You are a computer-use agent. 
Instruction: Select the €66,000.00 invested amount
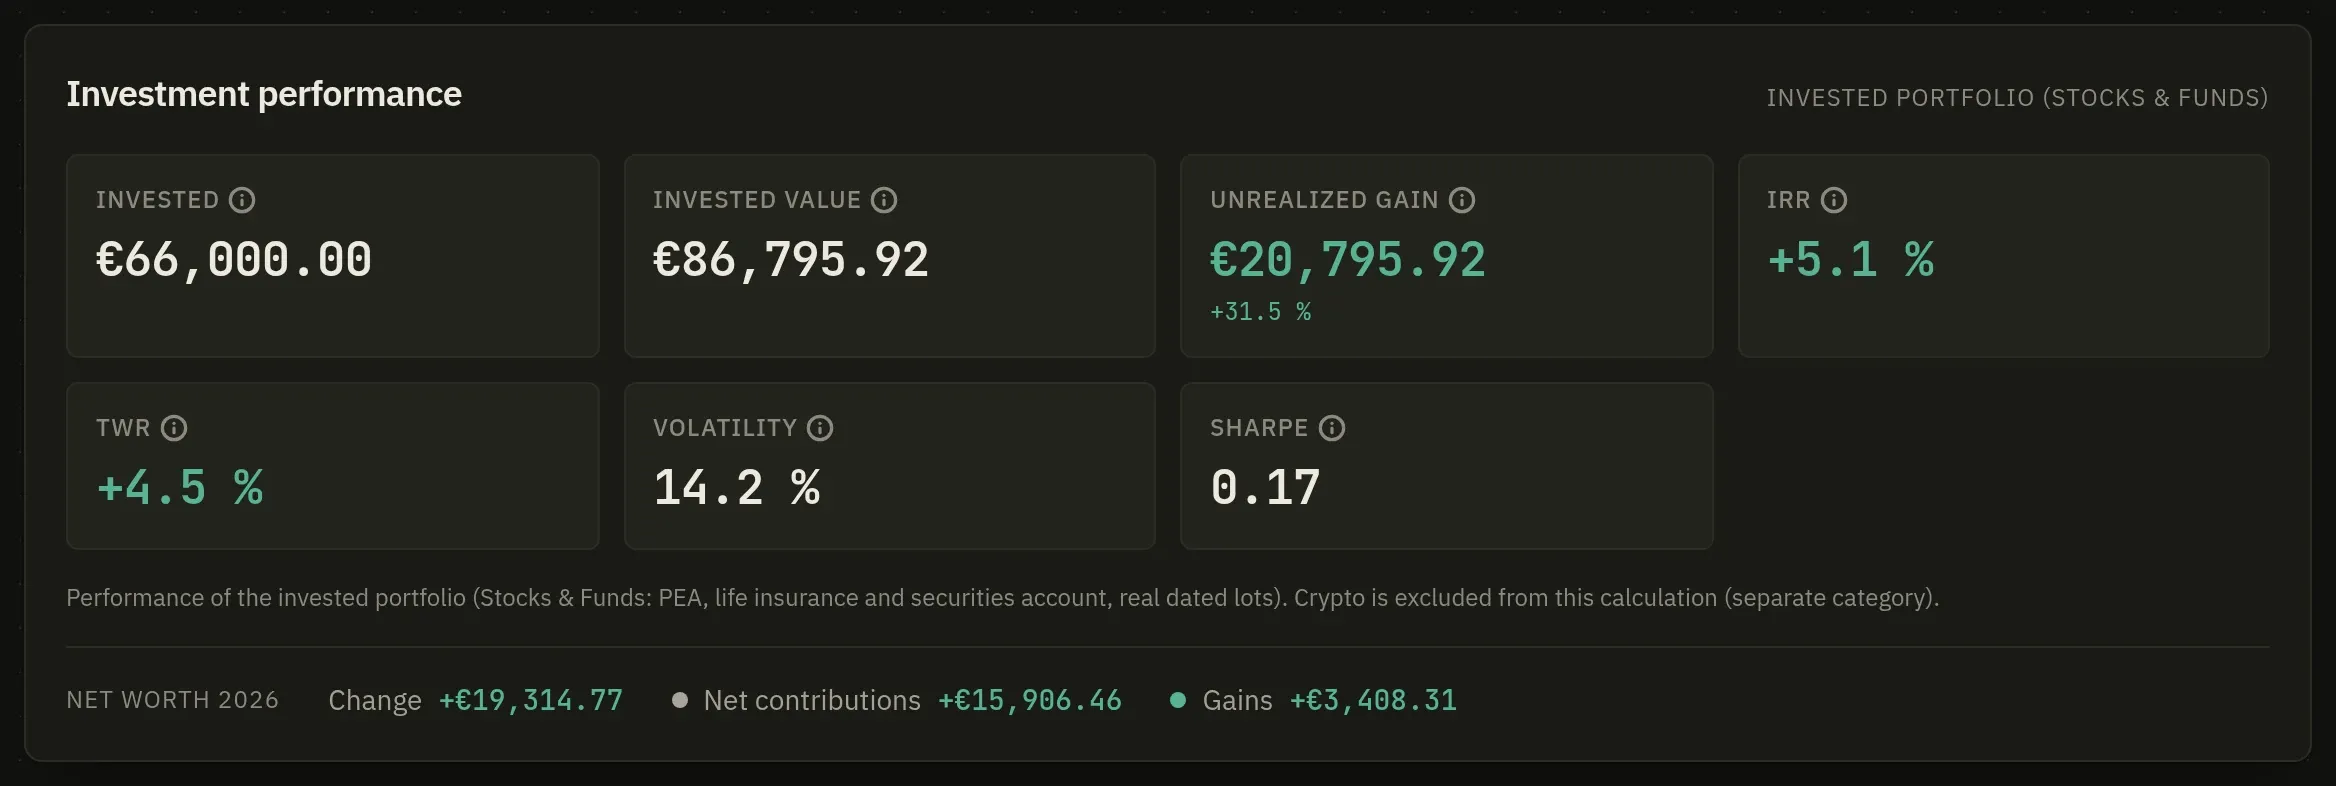234,260
